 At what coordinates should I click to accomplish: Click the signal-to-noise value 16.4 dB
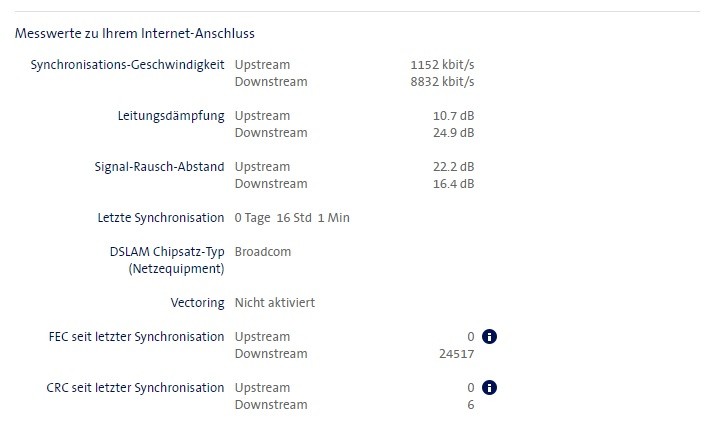click(x=453, y=184)
